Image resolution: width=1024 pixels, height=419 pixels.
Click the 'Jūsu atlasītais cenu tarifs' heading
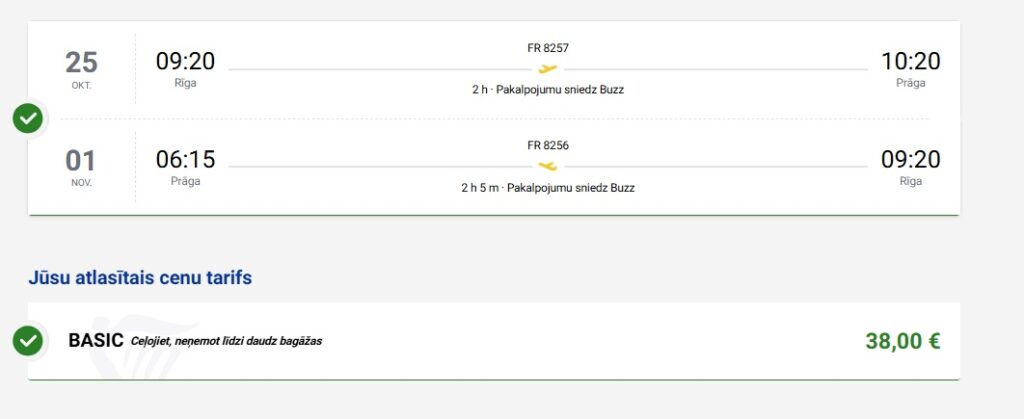coord(140,278)
